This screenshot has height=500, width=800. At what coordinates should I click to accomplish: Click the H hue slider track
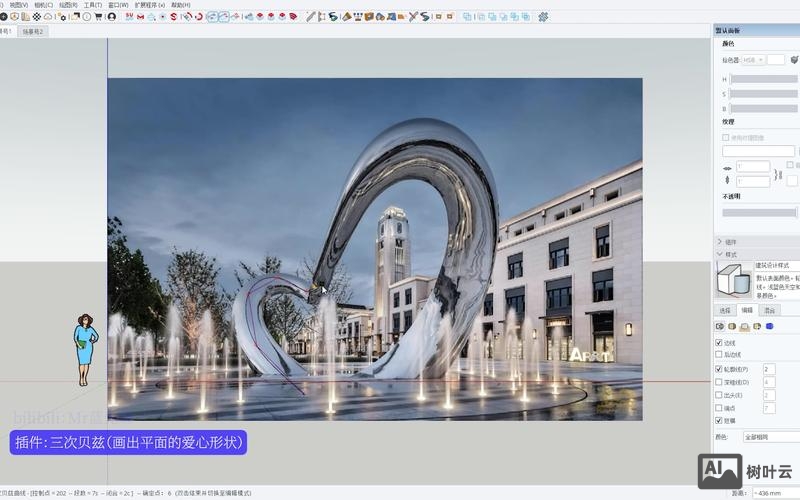[x=764, y=79]
